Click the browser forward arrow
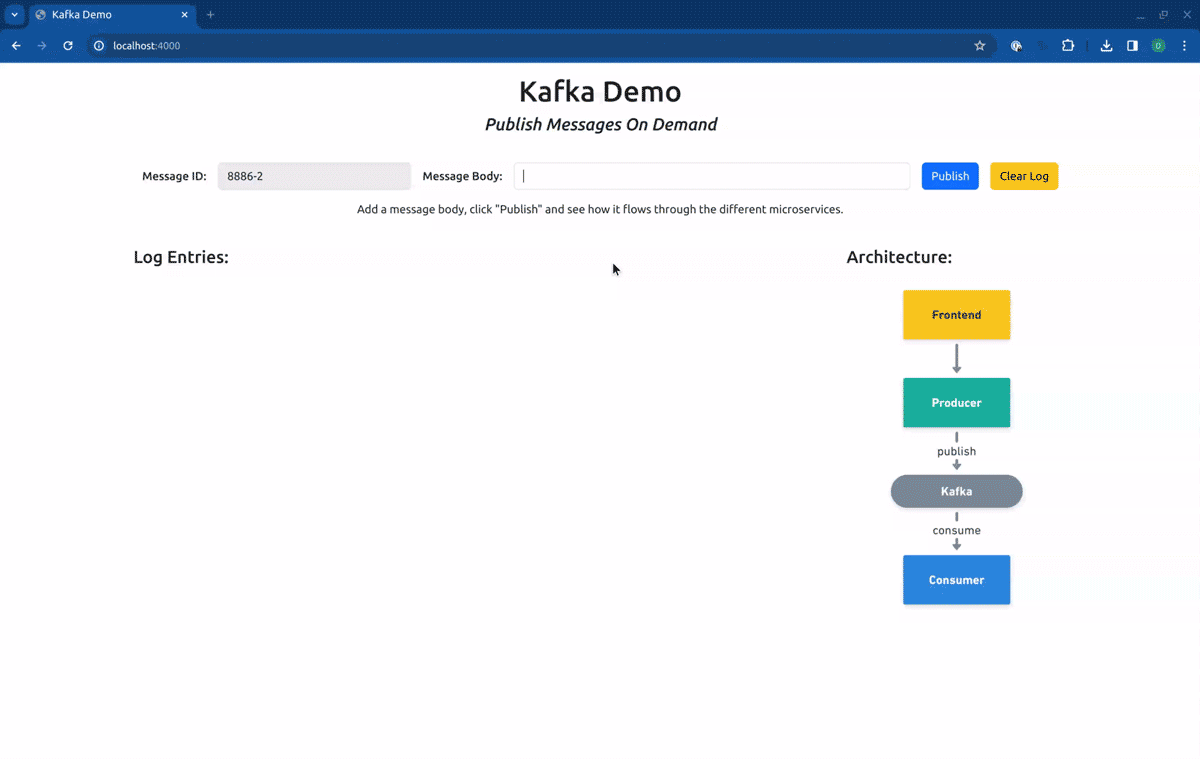Image resolution: width=1200 pixels, height=759 pixels. [x=42, y=46]
